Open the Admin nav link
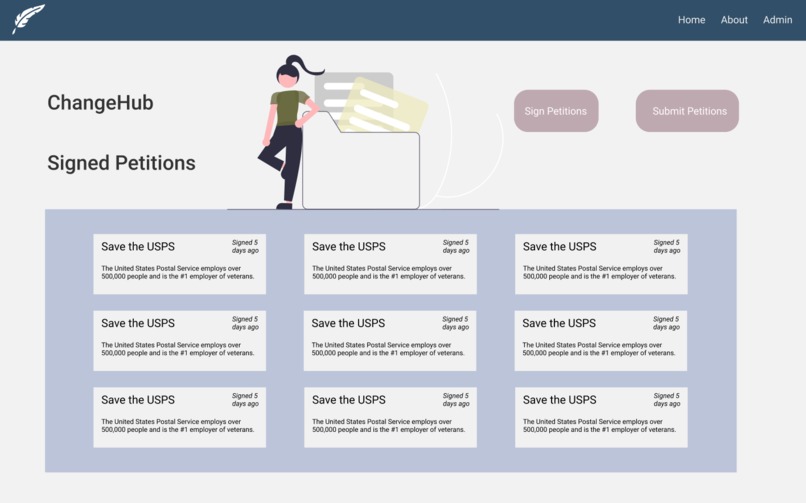The width and height of the screenshot is (806, 503). tap(777, 20)
